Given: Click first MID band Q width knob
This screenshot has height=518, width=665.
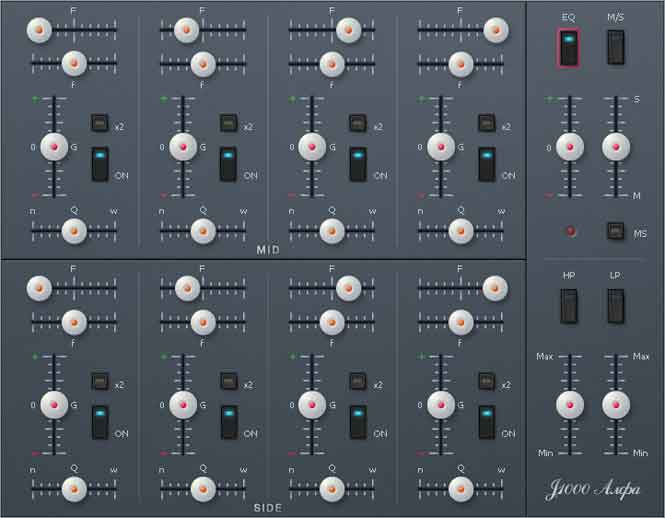Looking at the screenshot, I should coord(74,231).
